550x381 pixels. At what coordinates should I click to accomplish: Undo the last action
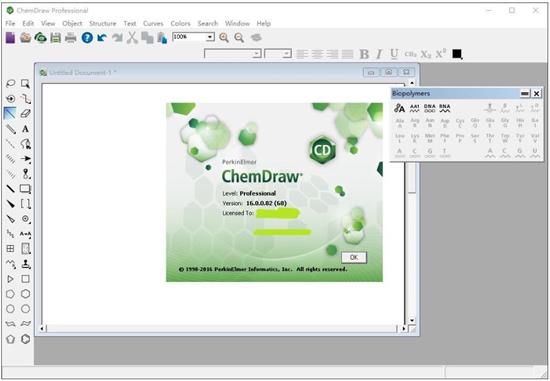pyautogui.click(x=102, y=37)
